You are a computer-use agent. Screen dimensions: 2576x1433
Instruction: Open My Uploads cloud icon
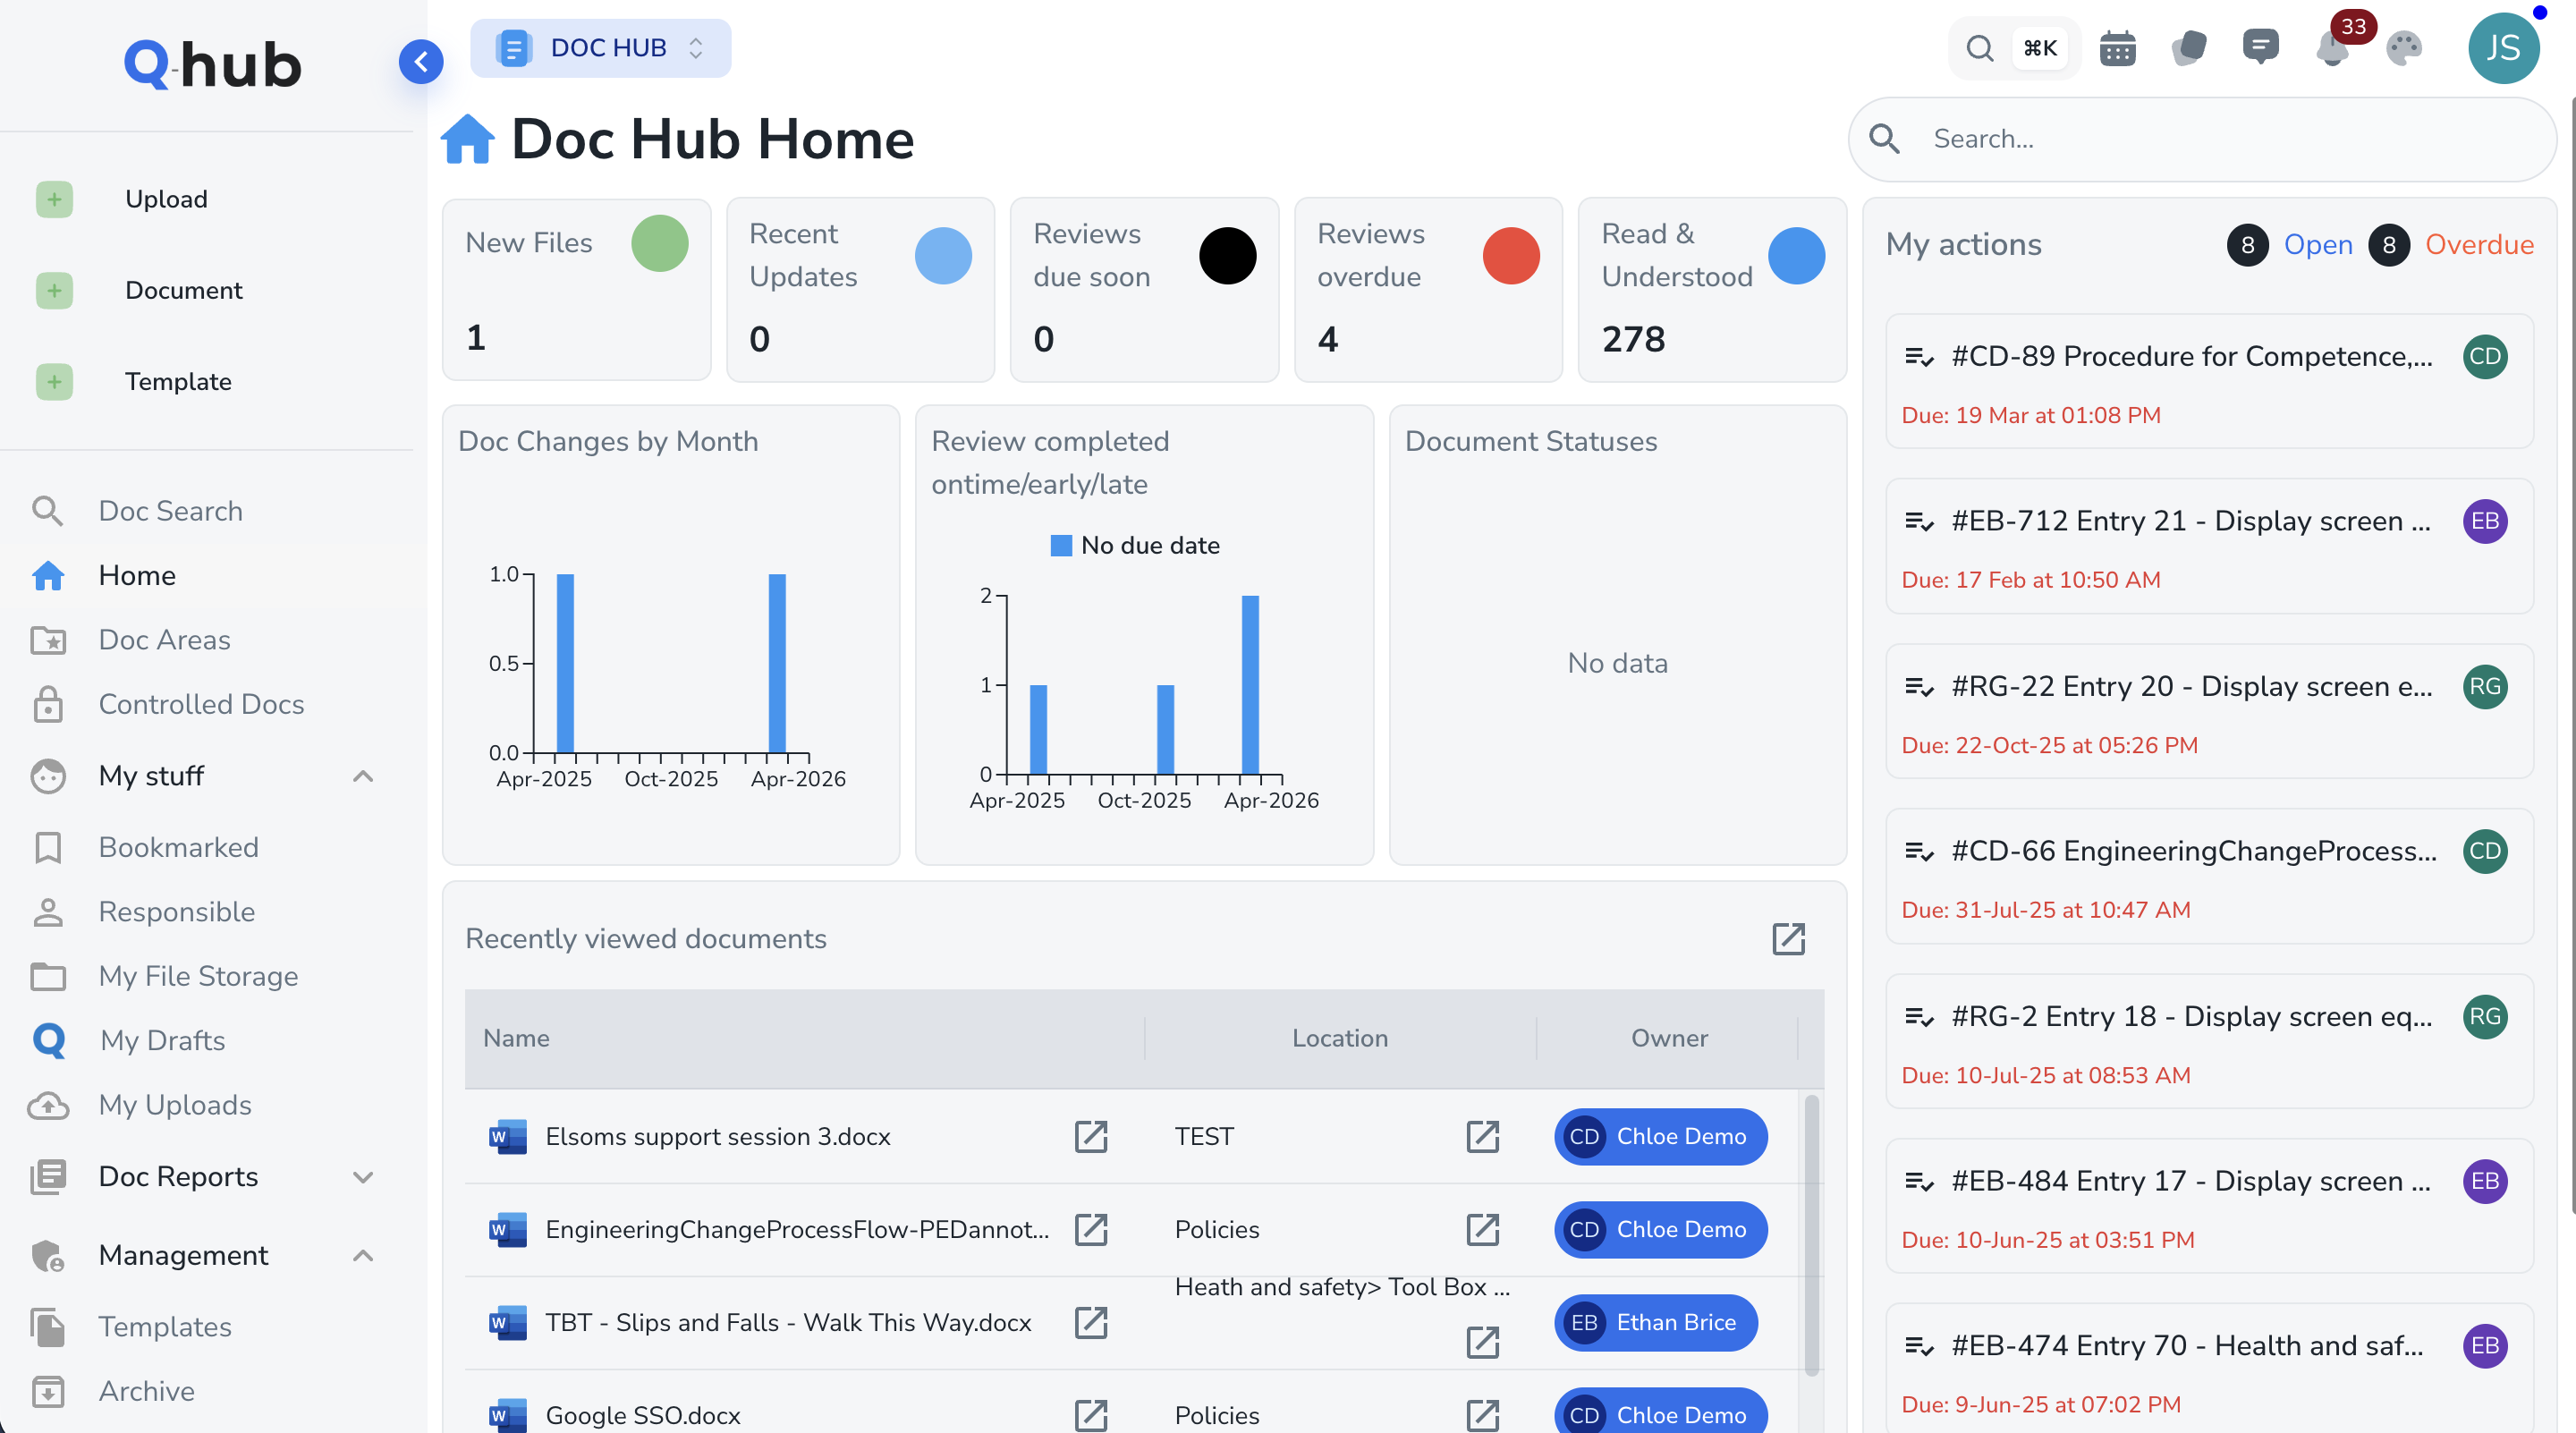(49, 1105)
